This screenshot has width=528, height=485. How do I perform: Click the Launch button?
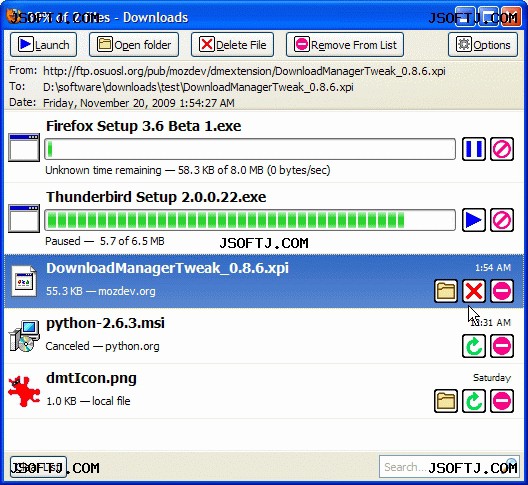(x=43, y=44)
